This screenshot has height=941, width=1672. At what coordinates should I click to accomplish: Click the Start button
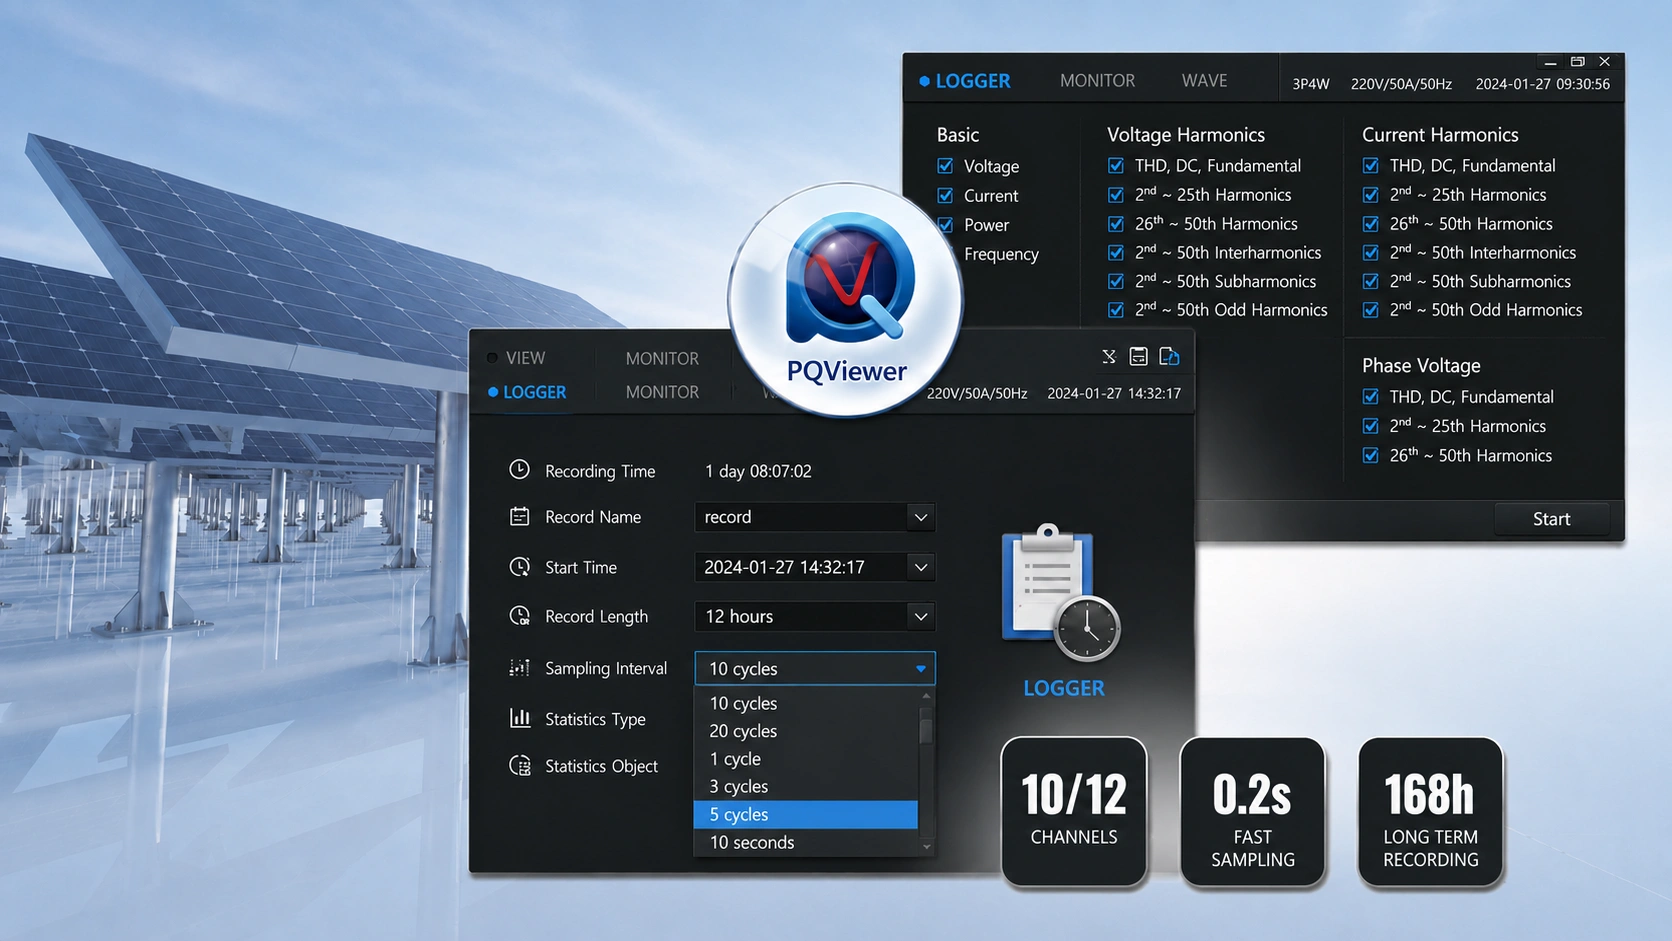point(1551,518)
